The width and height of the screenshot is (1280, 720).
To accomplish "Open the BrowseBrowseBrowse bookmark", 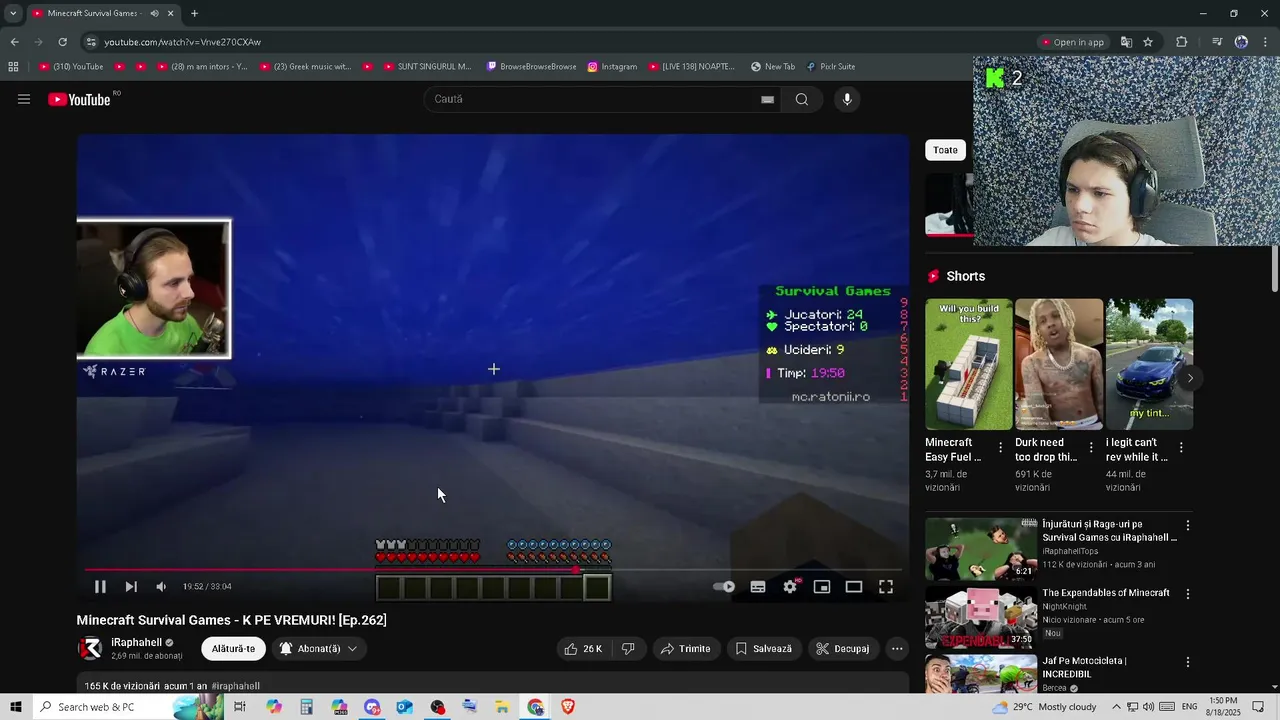I will (531, 67).
